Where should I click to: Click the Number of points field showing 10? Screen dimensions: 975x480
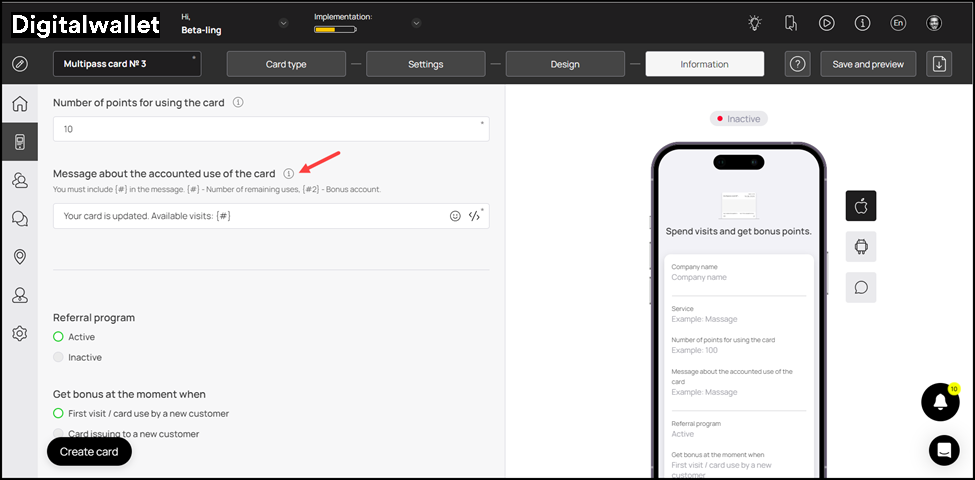click(271, 129)
